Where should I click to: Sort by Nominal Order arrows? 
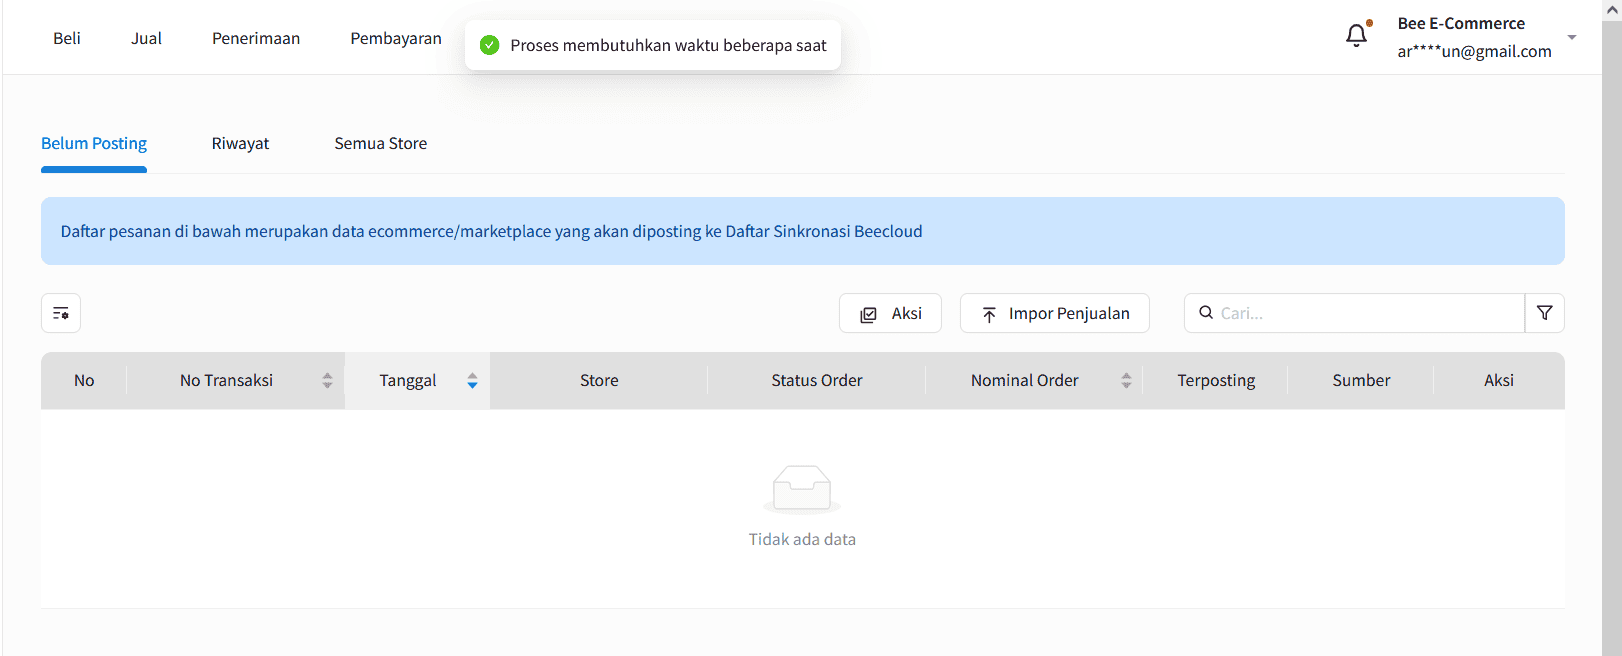coord(1126,381)
